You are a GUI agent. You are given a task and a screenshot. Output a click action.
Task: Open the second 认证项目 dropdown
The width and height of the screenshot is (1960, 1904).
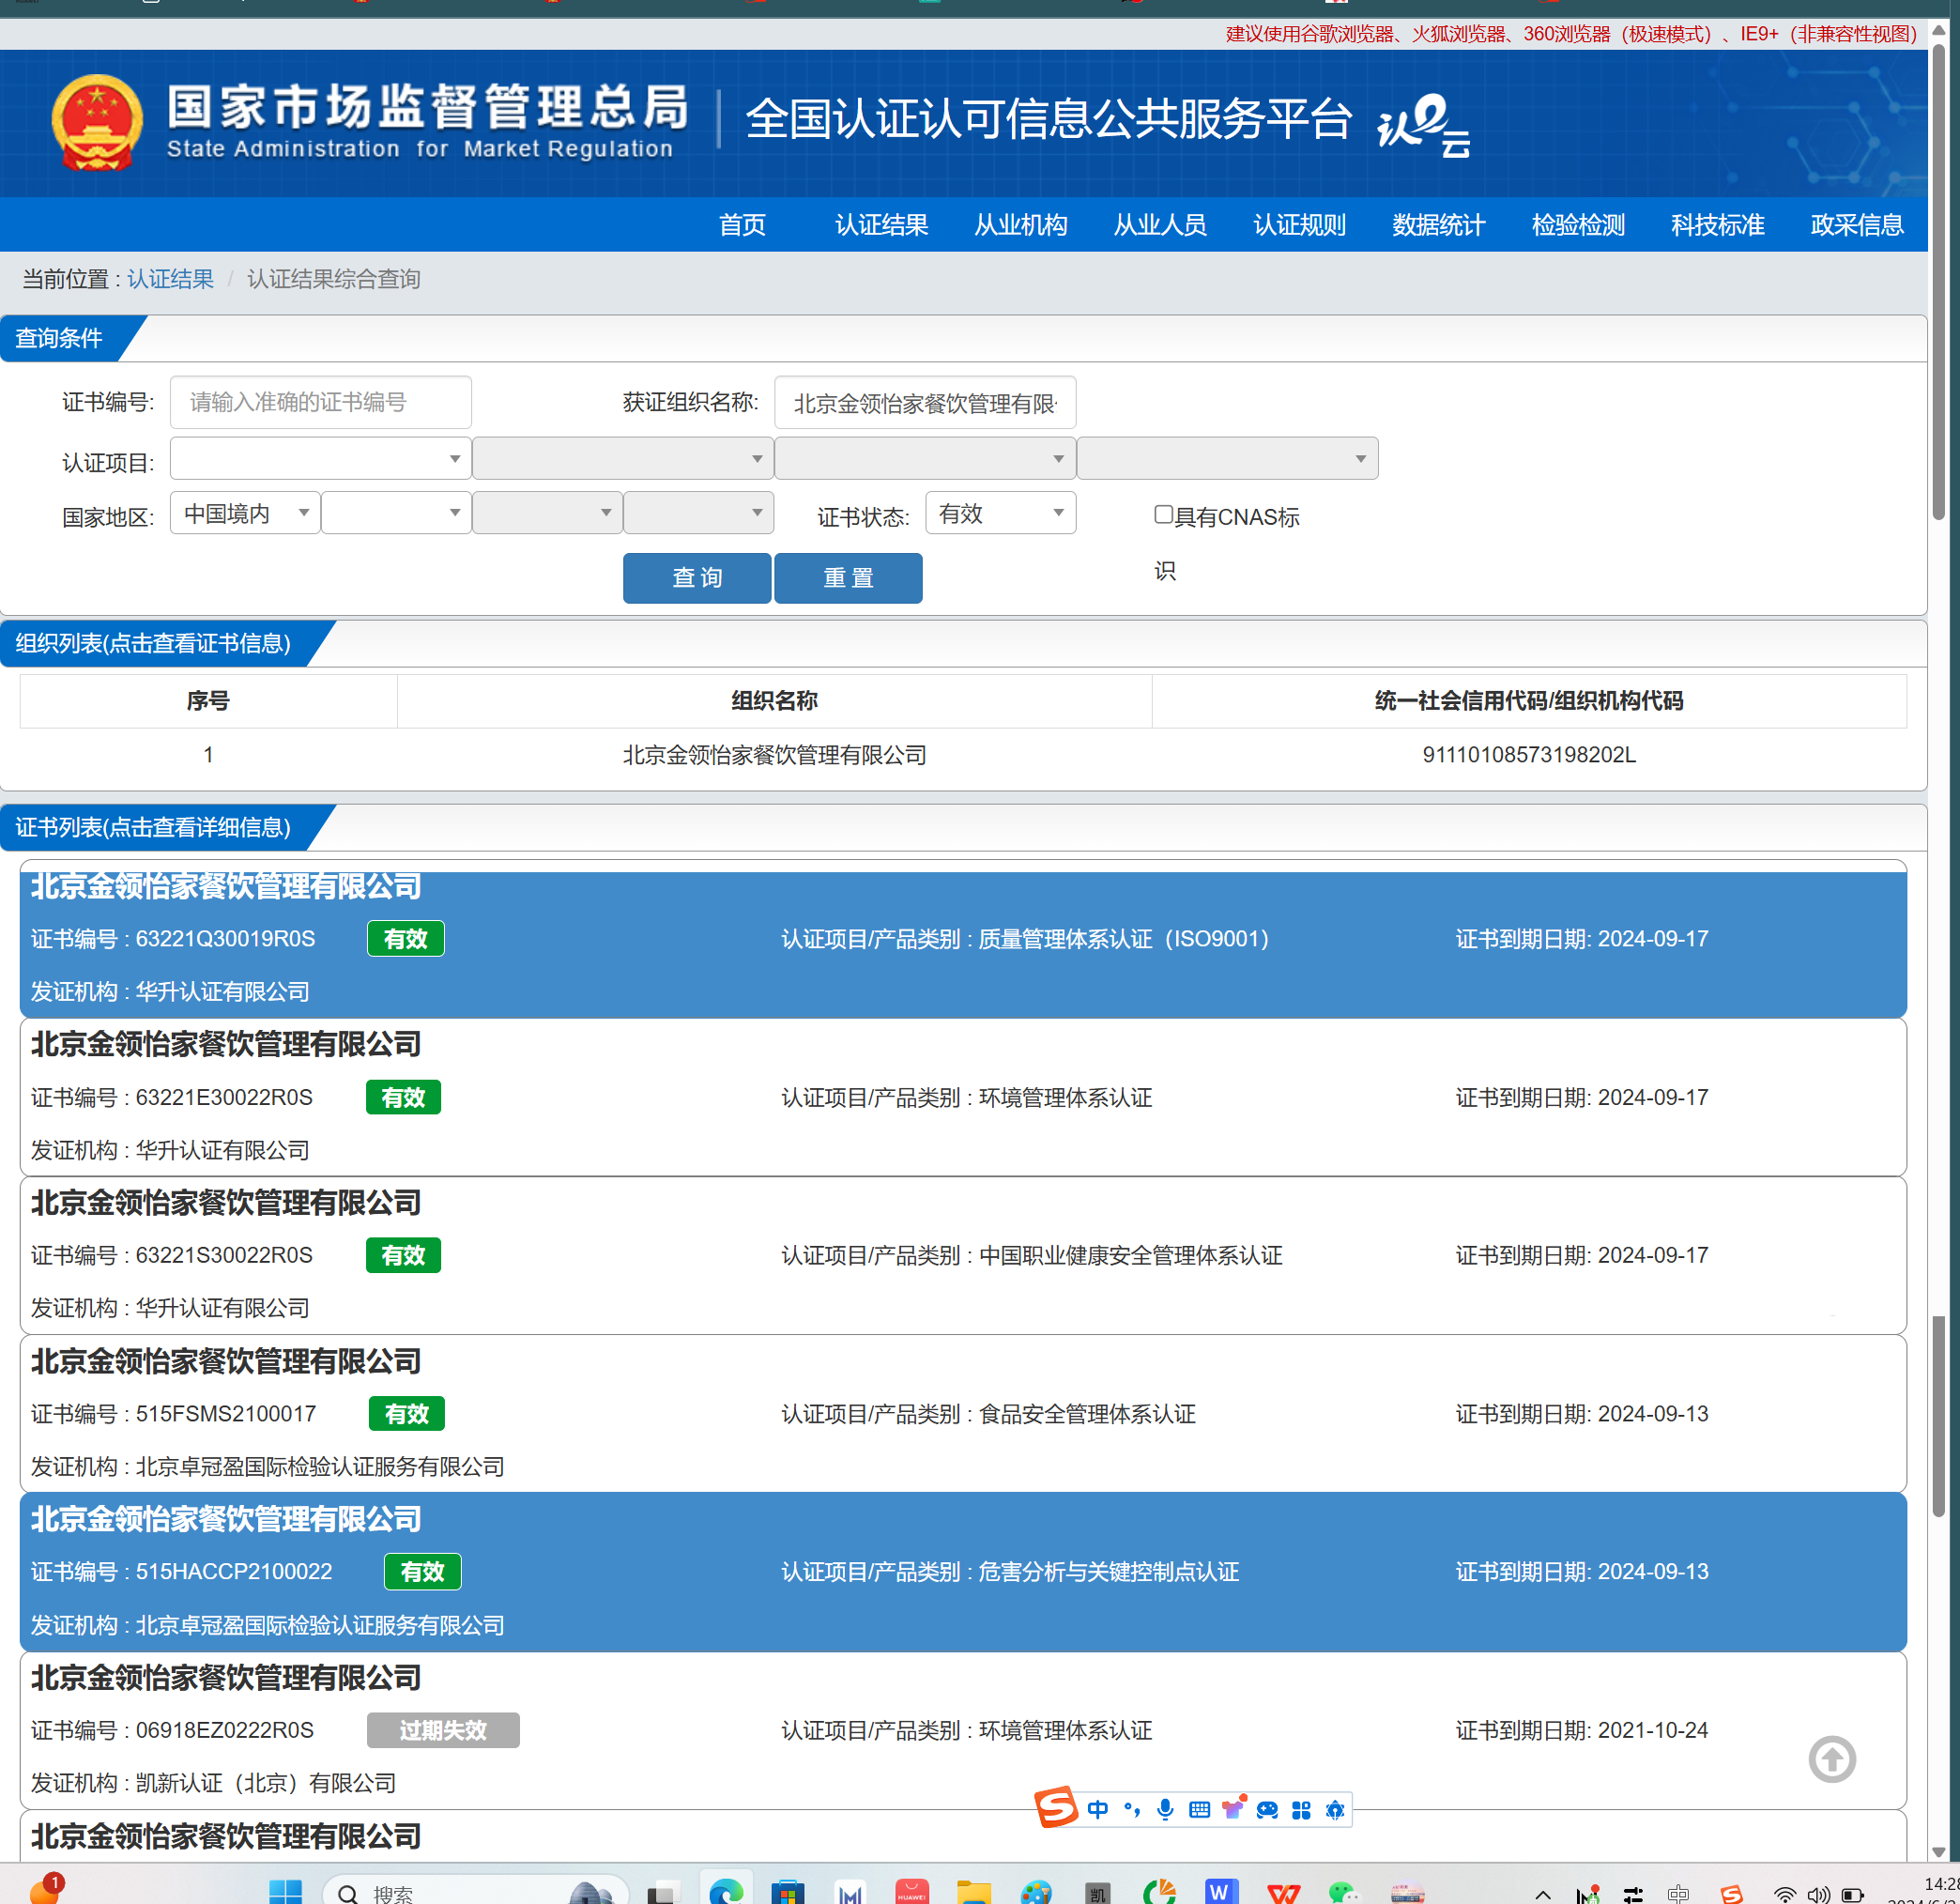(622, 458)
